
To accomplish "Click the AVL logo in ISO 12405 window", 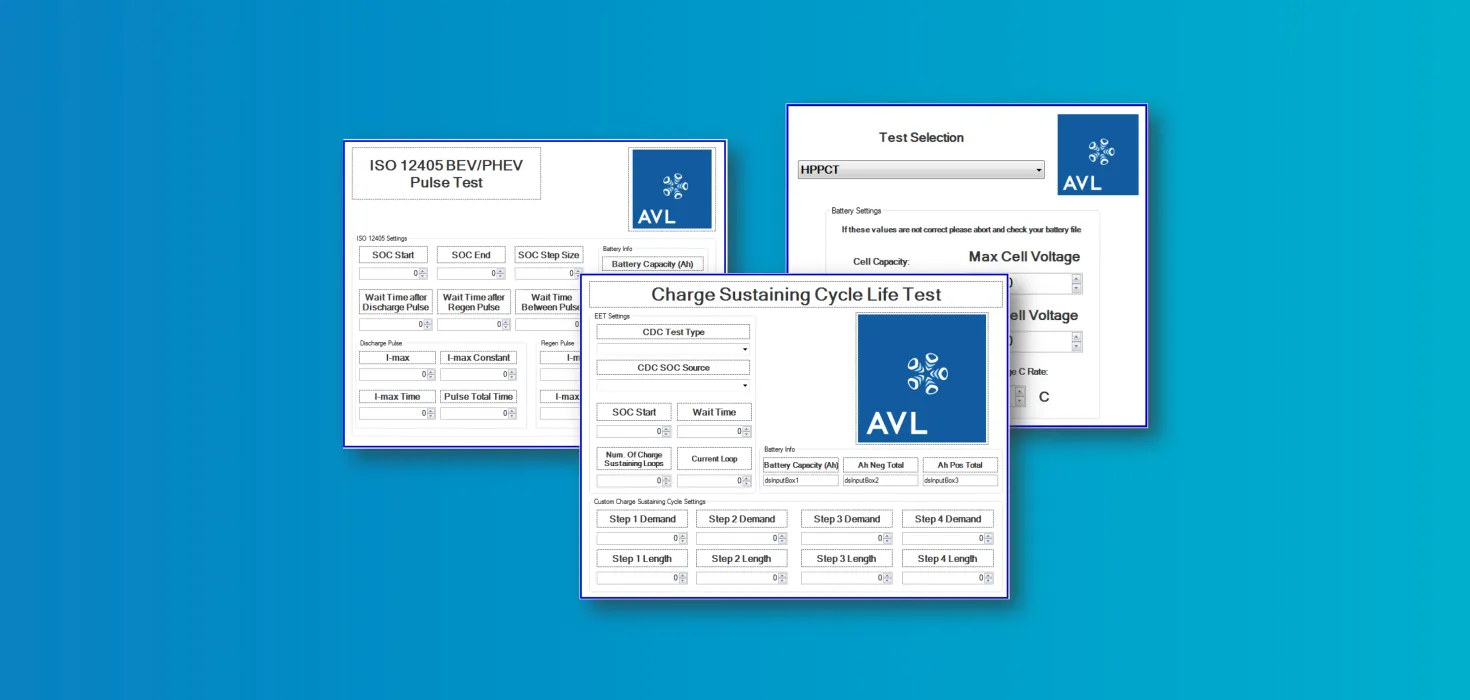I will [671, 189].
